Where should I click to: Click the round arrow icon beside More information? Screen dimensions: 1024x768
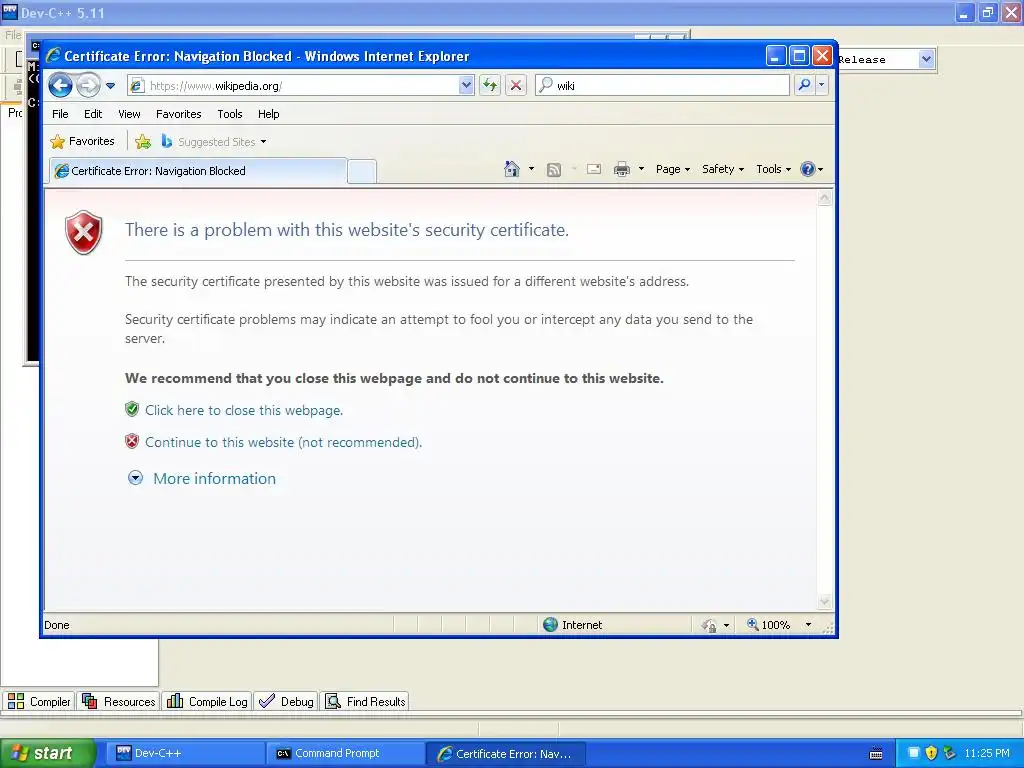click(x=135, y=478)
